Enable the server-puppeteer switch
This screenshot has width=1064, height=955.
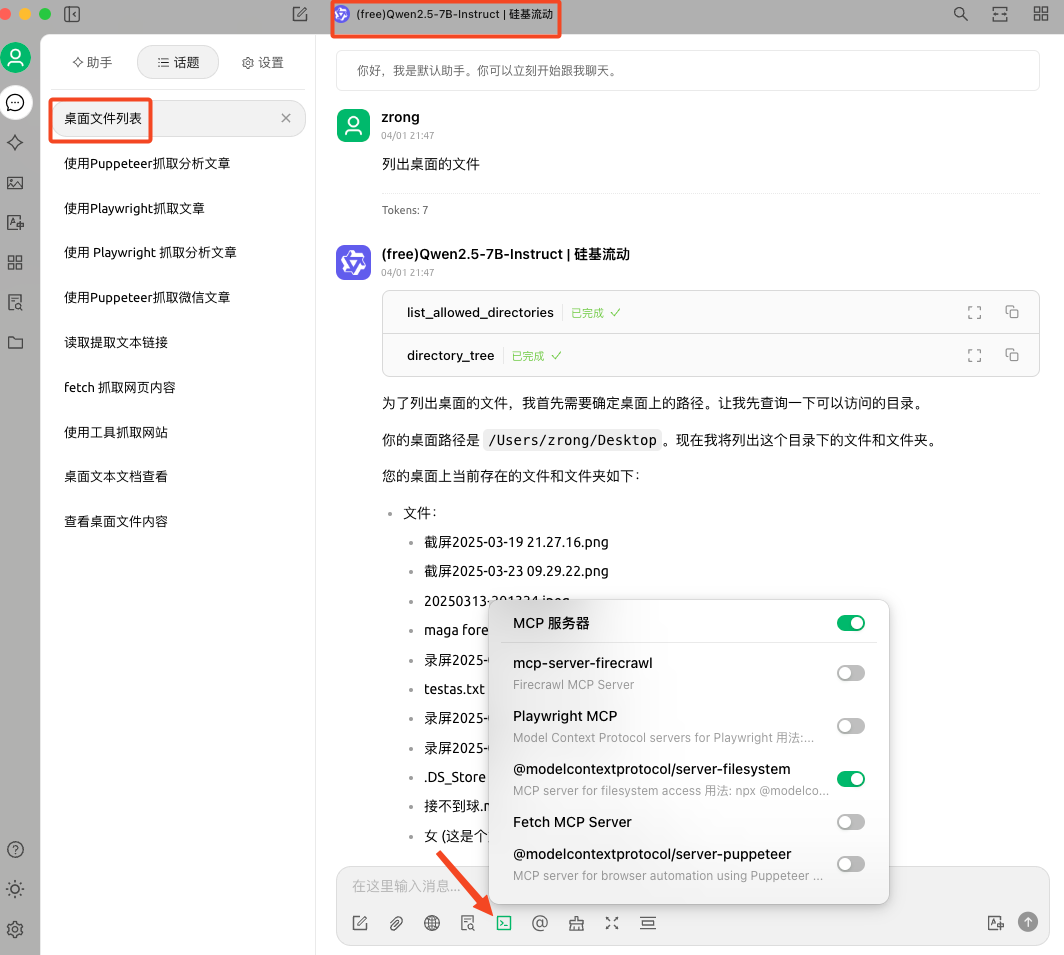851,864
